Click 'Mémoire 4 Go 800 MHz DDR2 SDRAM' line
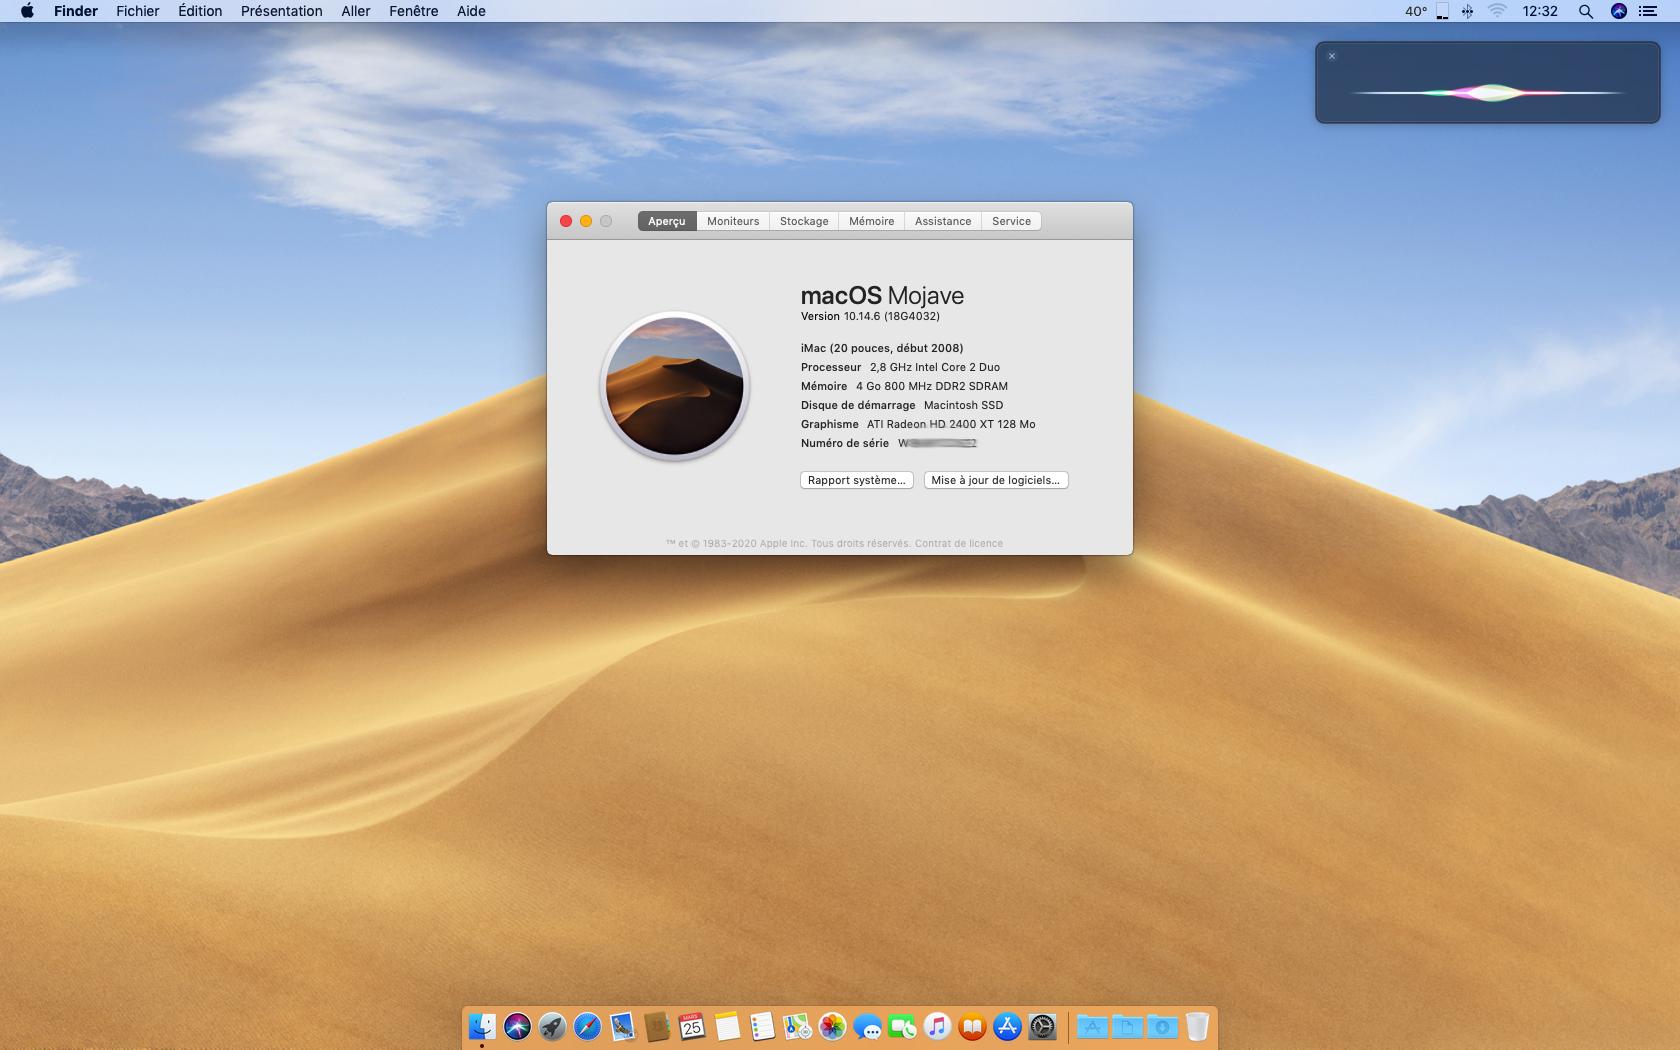This screenshot has width=1680, height=1050. pyautogui.click(x=904, y=386)
